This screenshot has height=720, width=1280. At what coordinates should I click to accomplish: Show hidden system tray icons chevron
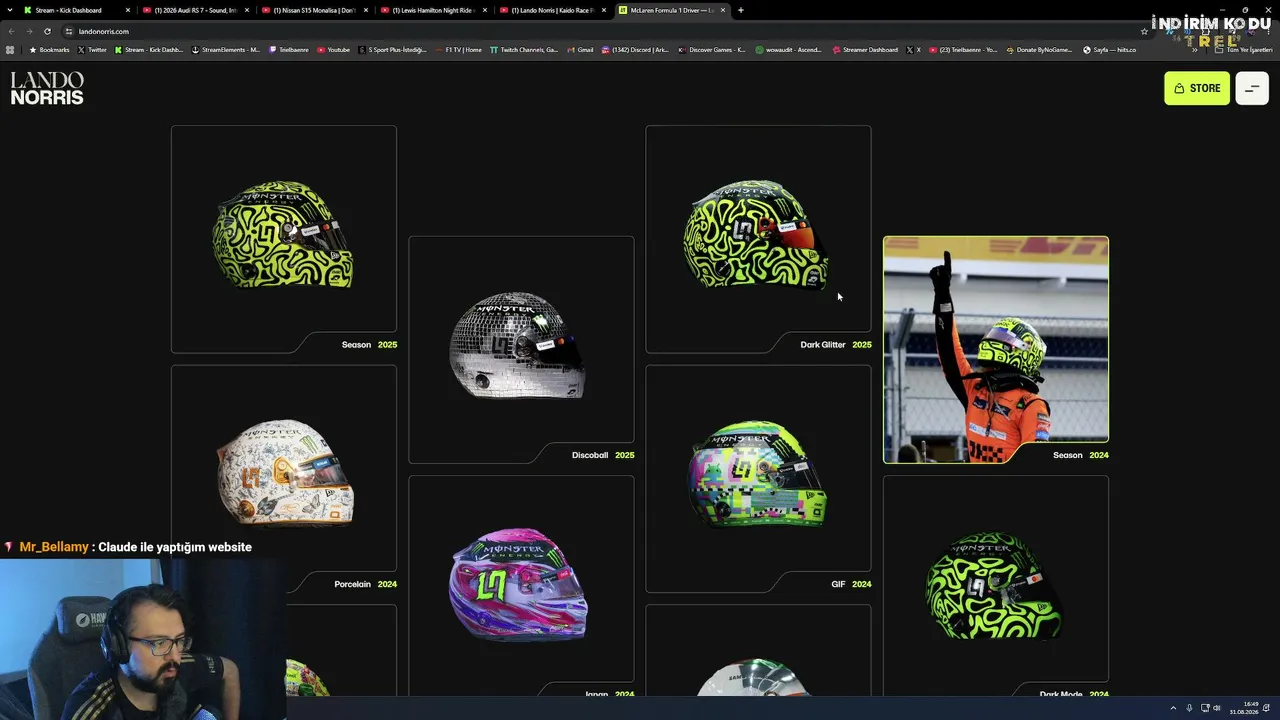[x=1173, y=708]
